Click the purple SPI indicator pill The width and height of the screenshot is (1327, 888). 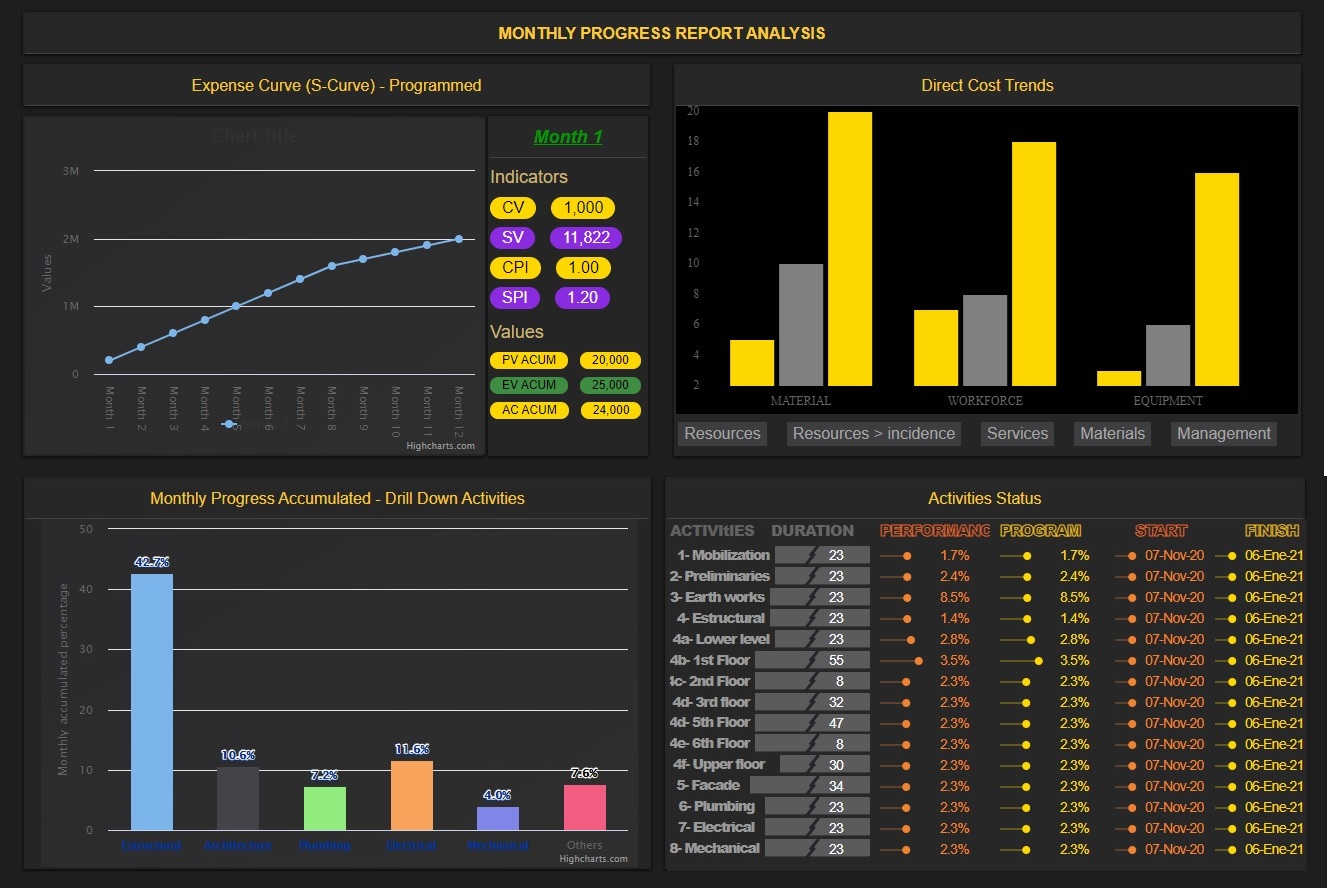coord(513,297)
